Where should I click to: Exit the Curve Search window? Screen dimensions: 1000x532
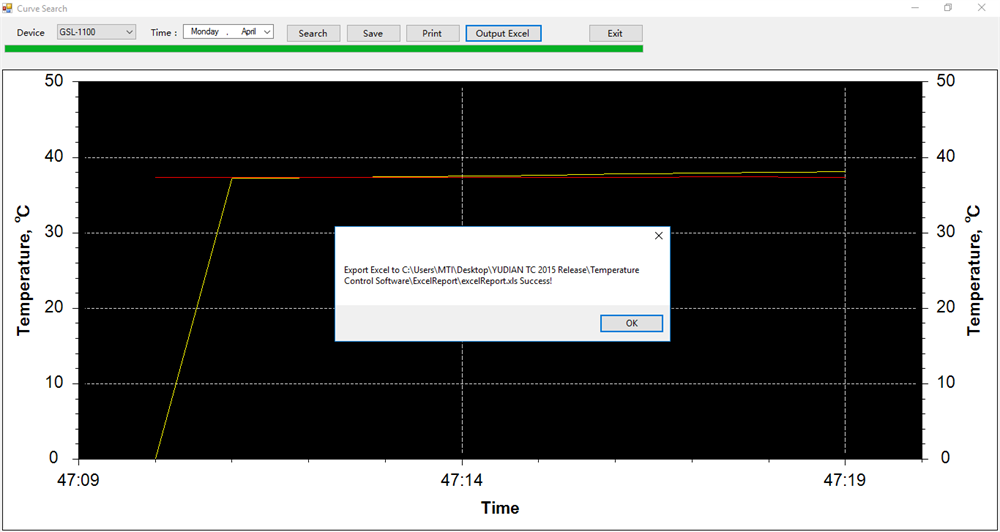(x=615, y=33)
